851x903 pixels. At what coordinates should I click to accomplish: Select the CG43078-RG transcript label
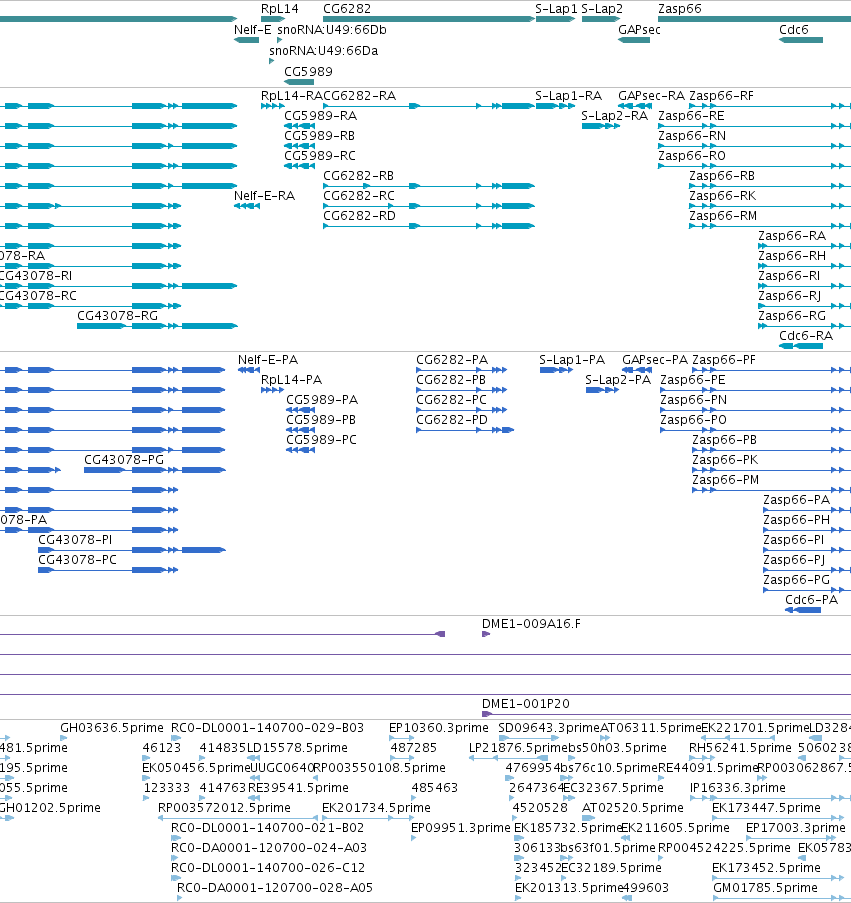click(x=117, y=316)
